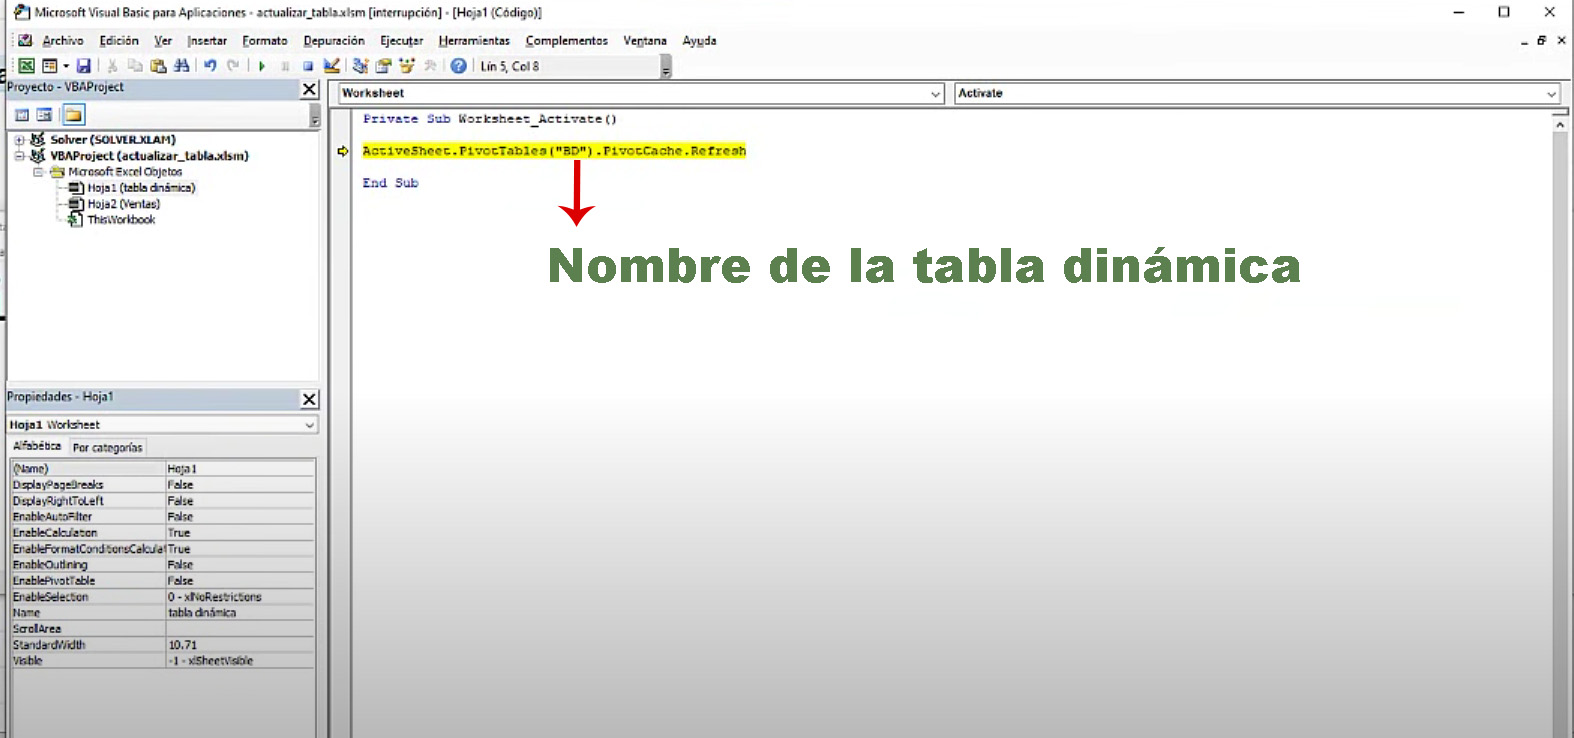
Task: Run the macro with the play icon
Action: [262, 66]
